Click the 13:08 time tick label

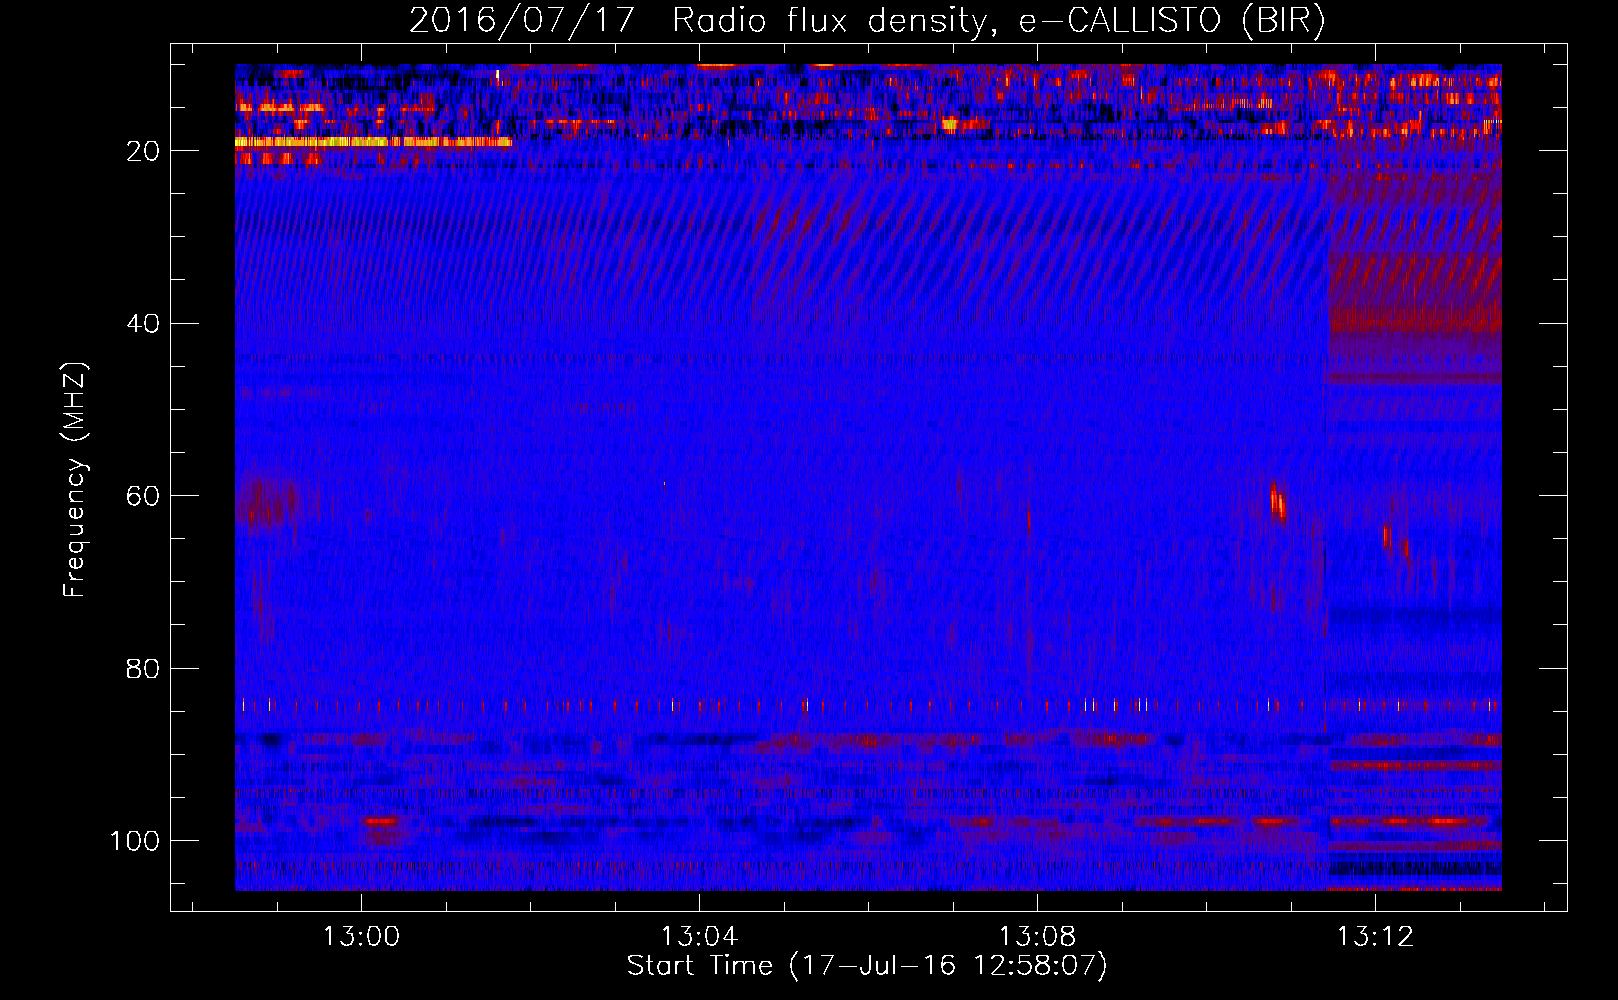point(1037,936)
